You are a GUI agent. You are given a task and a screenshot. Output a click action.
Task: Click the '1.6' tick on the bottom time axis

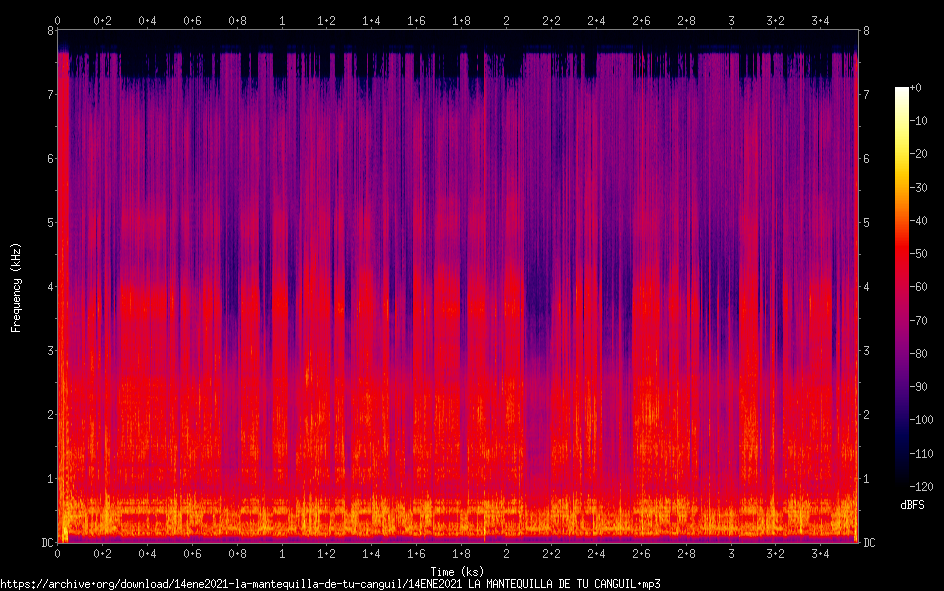coord(417,554)
